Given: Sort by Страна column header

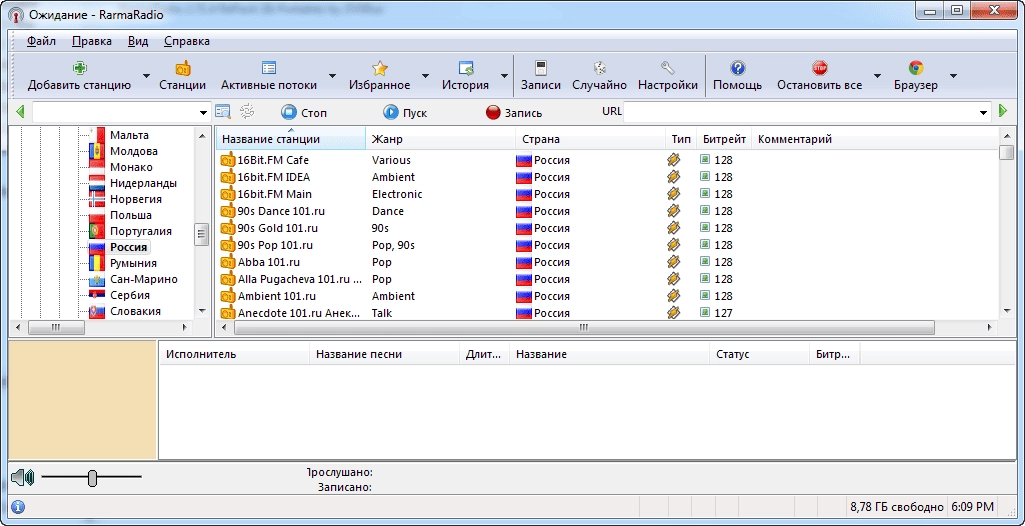Looking at the screenshot, I should click(x=590, y=139).
